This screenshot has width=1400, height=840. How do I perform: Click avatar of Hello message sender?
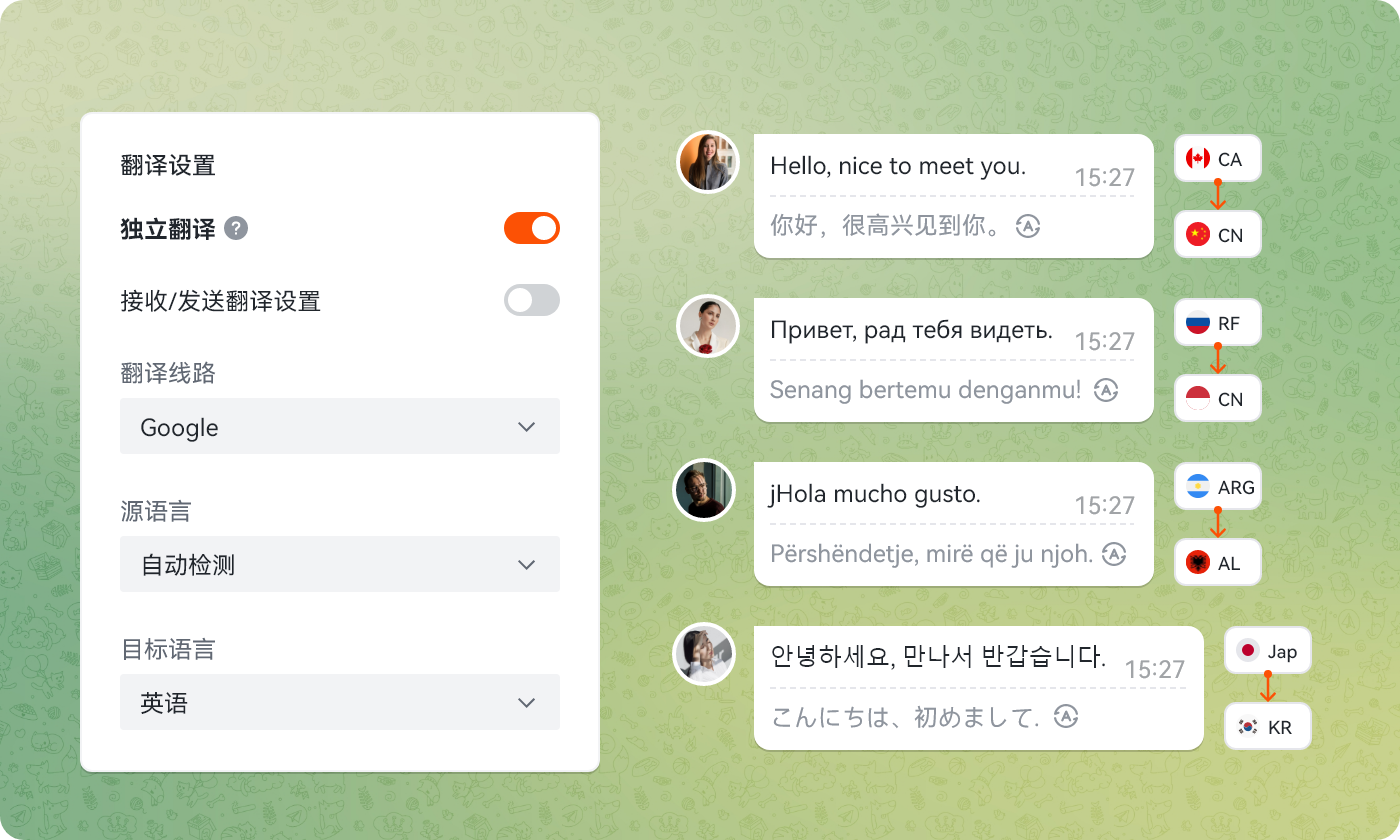708,162
